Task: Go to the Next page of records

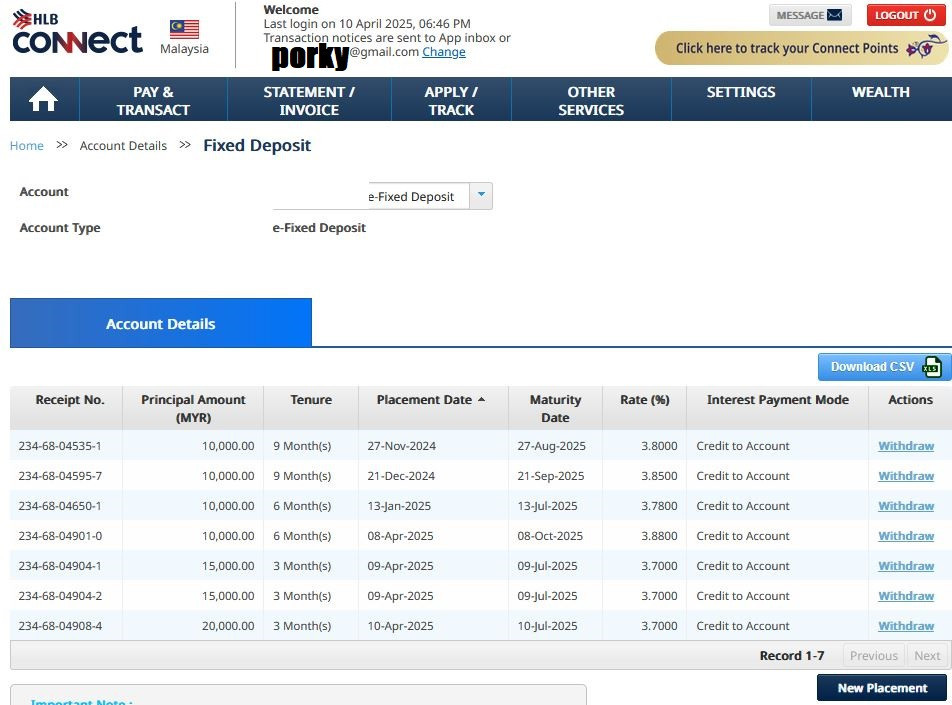Action: pyautogui.click(x=927, y=656)
